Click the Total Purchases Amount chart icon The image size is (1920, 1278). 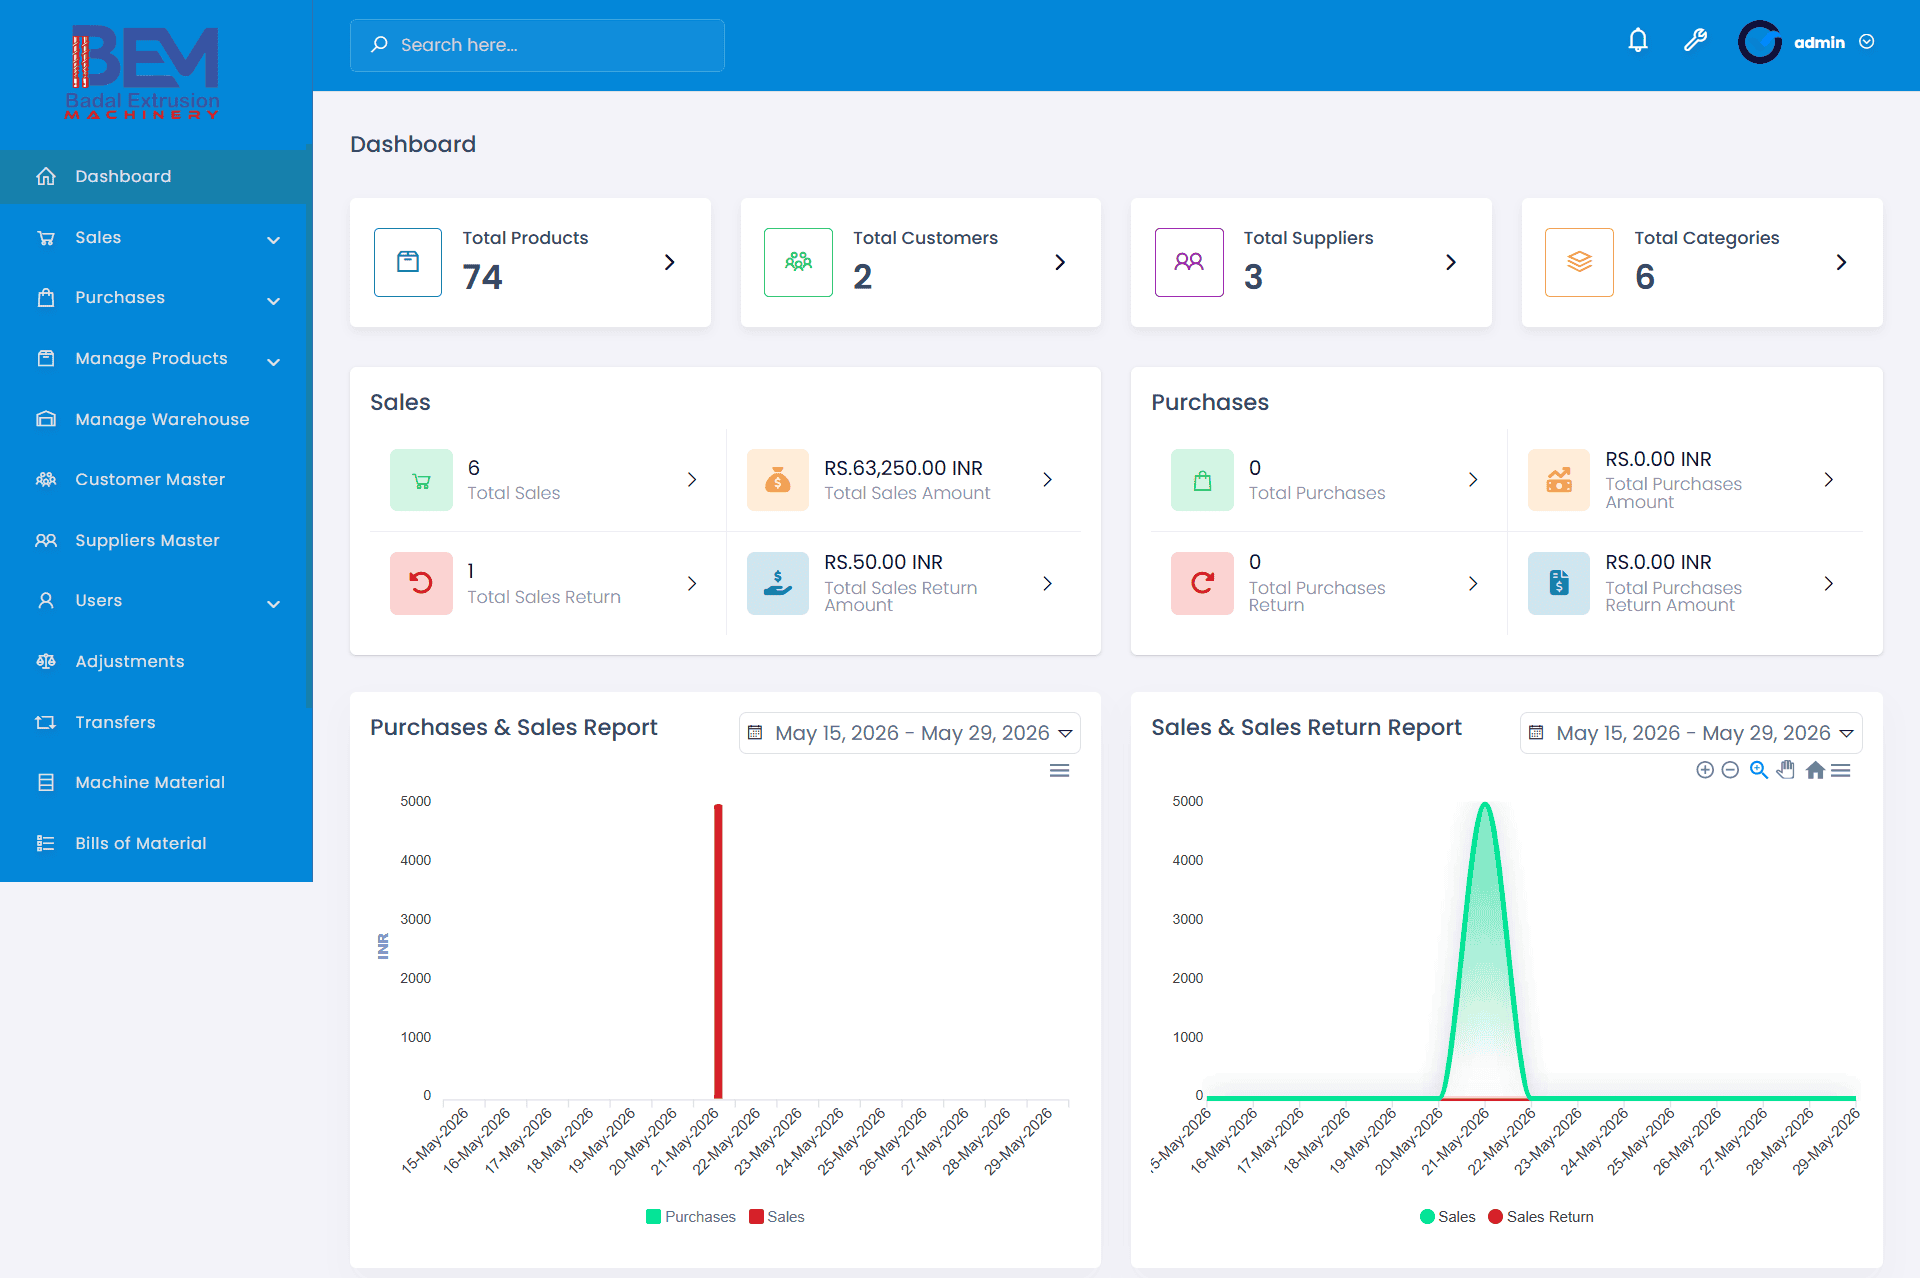click(x=1559, y=480)
